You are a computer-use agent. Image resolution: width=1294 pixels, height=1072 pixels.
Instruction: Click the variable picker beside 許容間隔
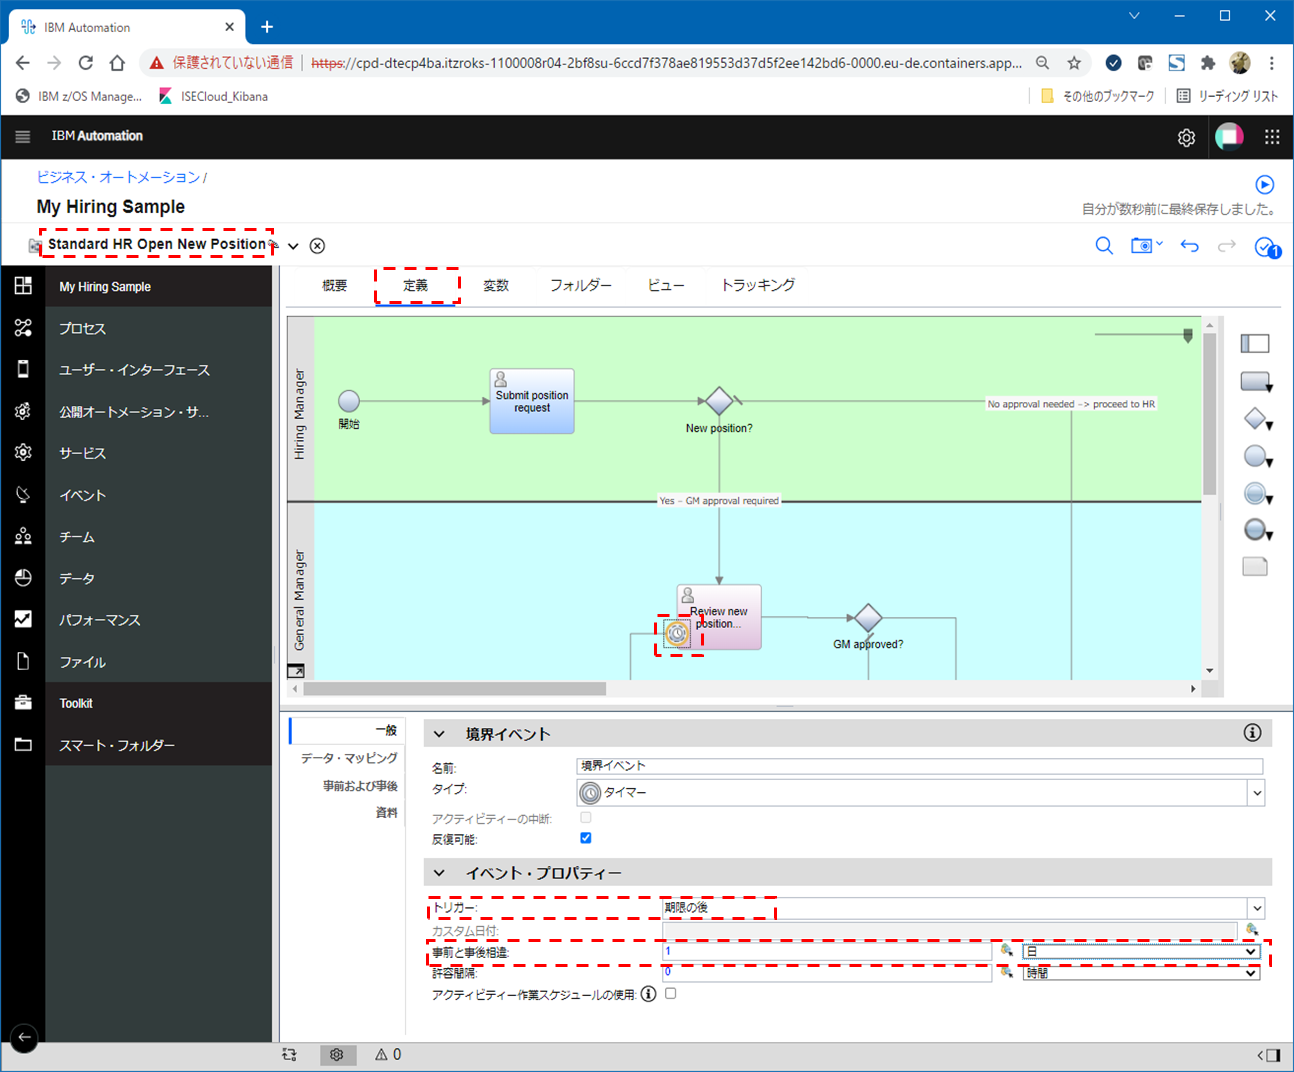[1006, 972]
